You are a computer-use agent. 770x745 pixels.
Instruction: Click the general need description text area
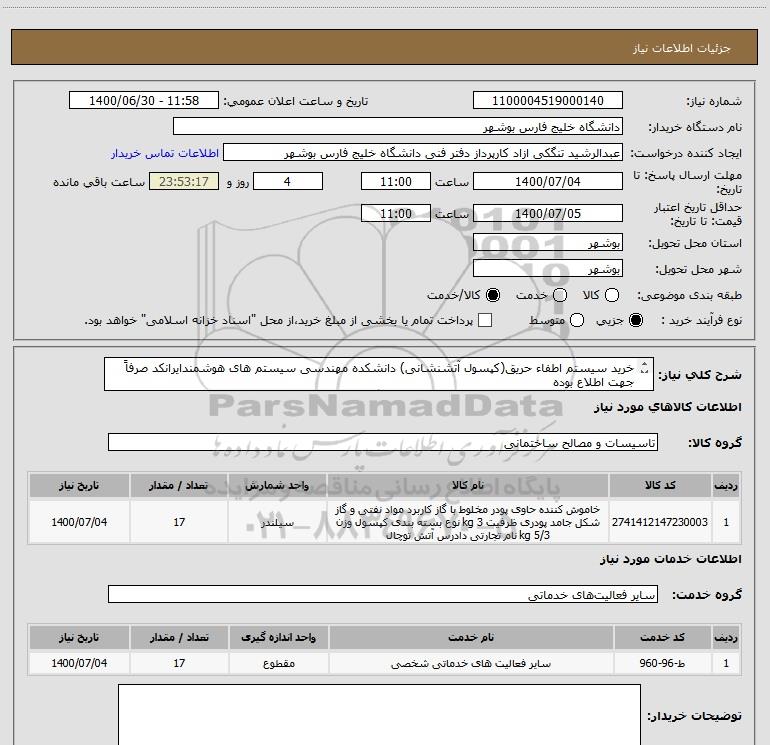tap(379, 374)
